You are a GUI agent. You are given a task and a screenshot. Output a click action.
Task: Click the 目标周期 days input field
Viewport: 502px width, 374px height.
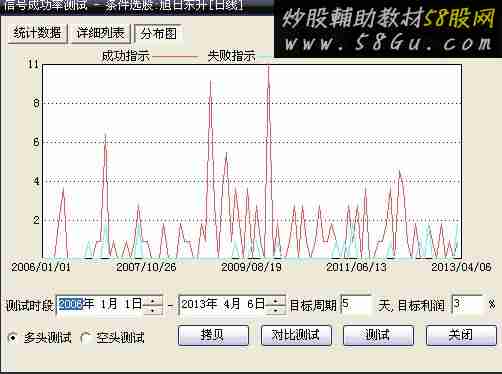click(356, 305)
